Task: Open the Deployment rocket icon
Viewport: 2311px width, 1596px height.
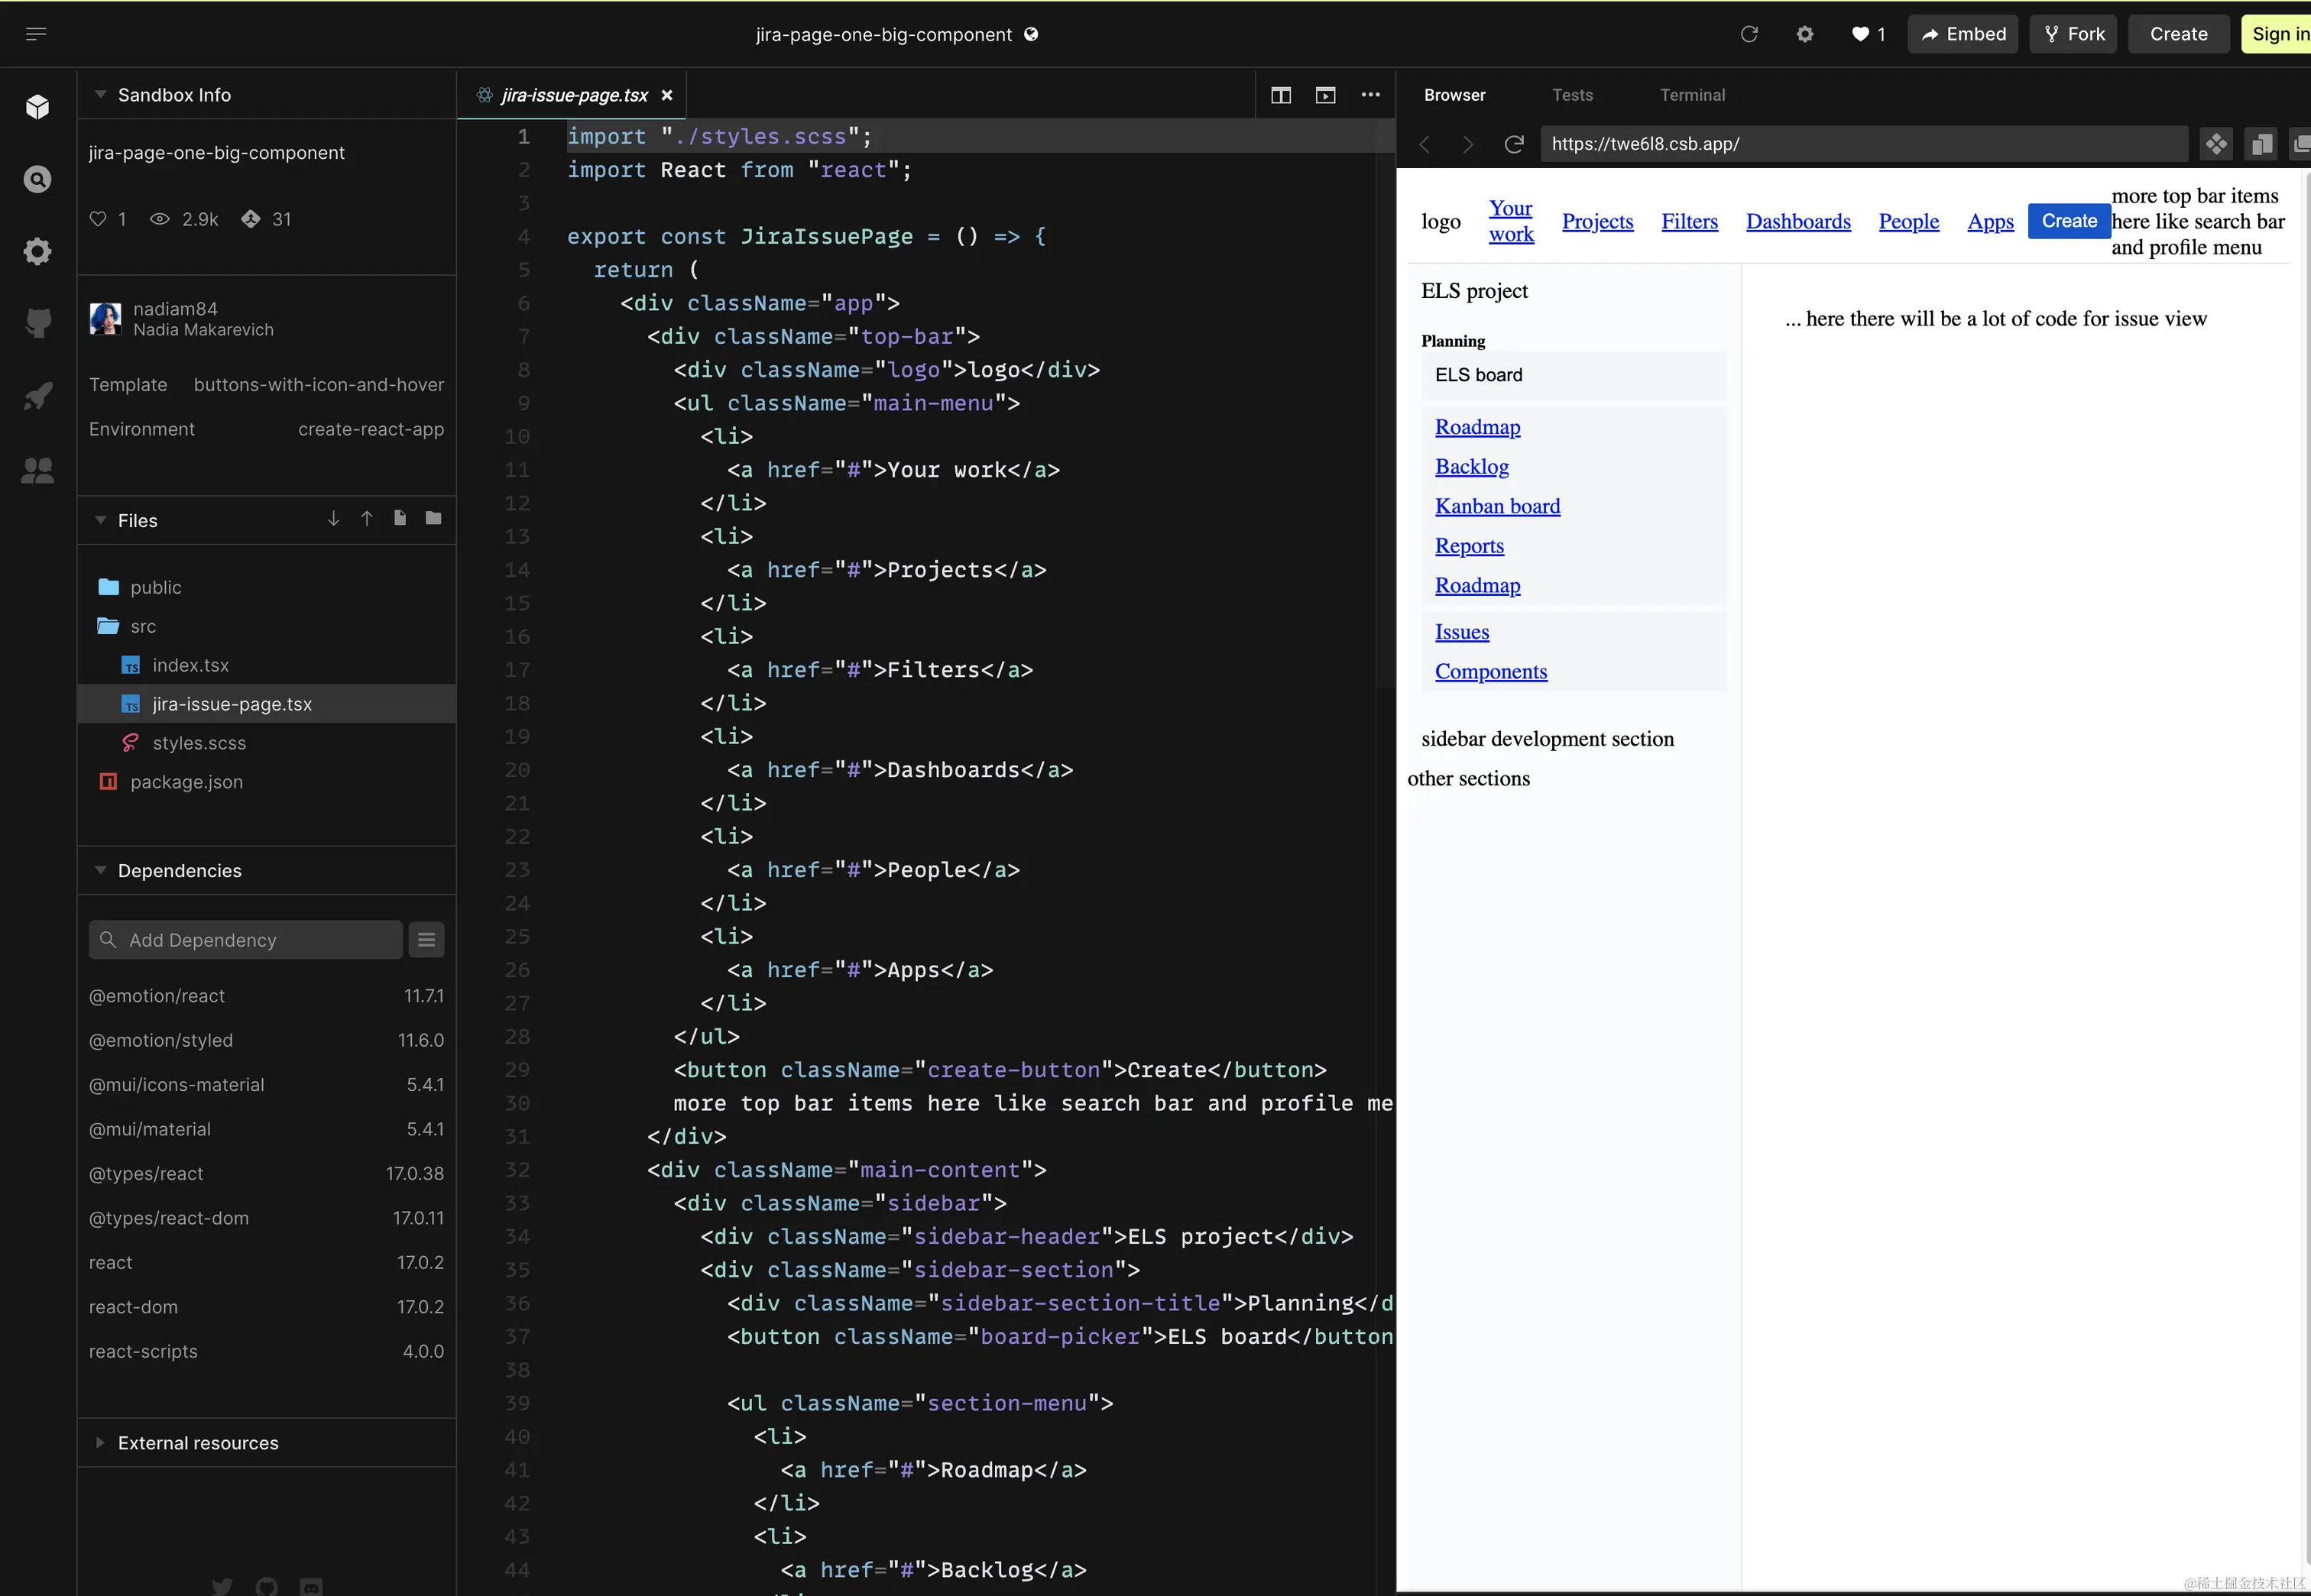Action: [x=37, y=397]
